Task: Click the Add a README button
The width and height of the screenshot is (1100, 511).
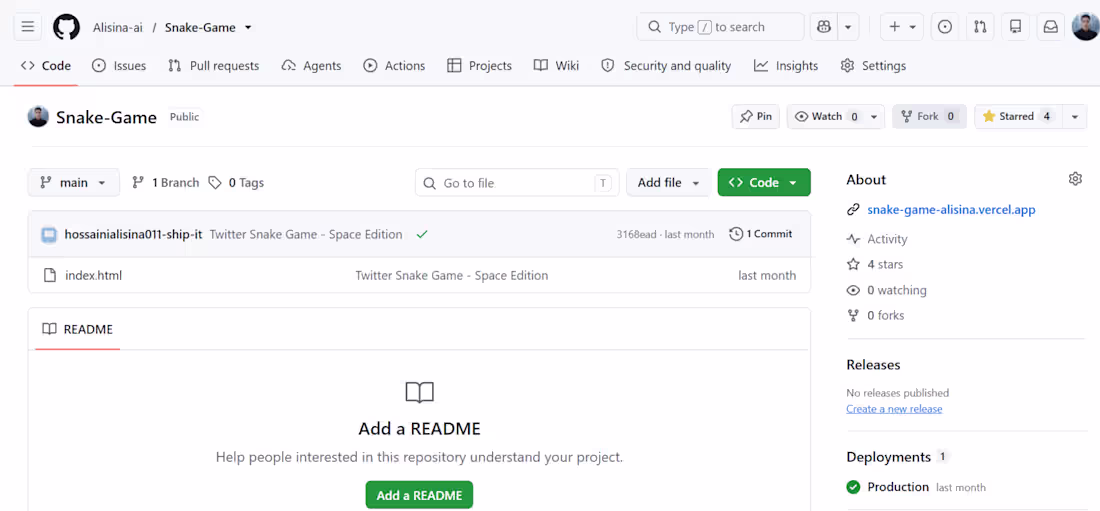Action: (420, 495)
